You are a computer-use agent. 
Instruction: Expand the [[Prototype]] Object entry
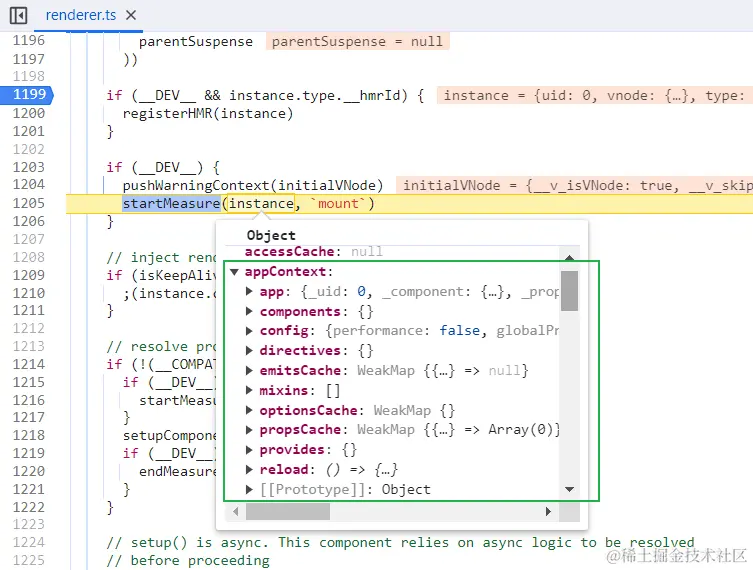coord(249,489)
